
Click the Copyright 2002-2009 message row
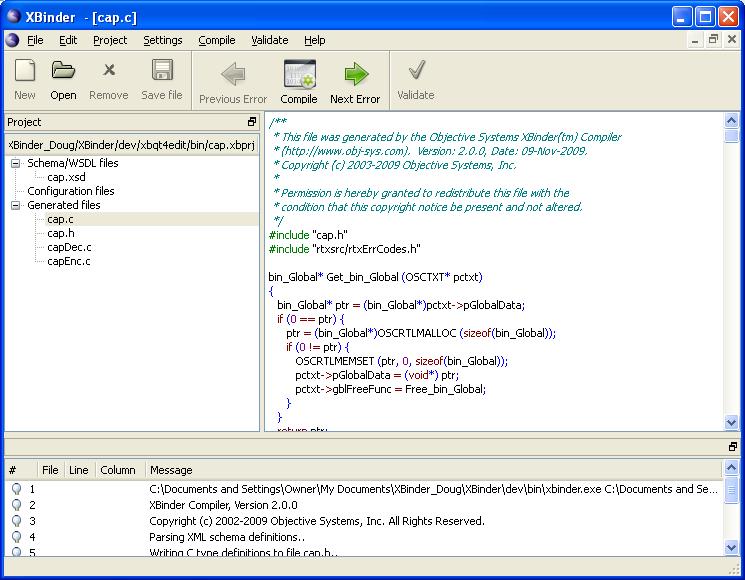coord(317,521)
